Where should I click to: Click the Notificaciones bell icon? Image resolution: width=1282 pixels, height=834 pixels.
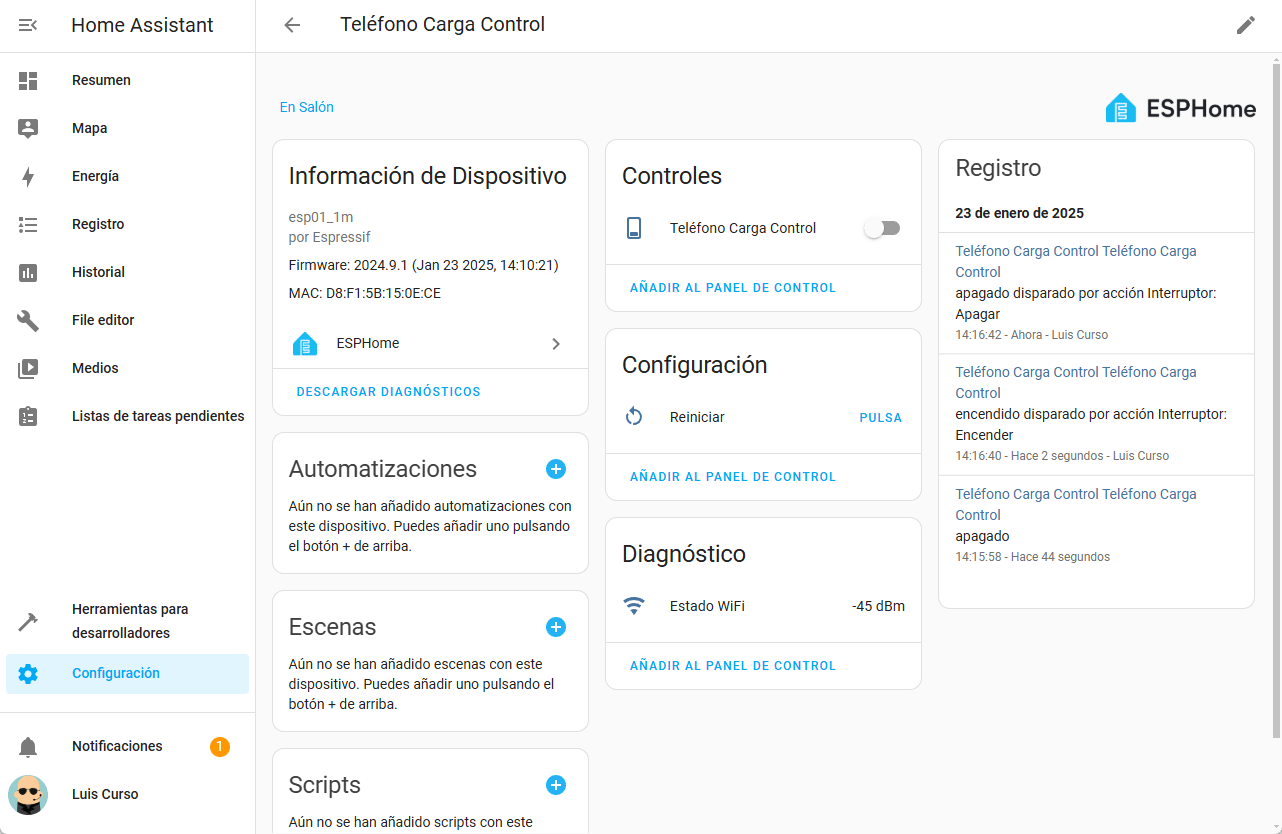click(x=28, y=747)
